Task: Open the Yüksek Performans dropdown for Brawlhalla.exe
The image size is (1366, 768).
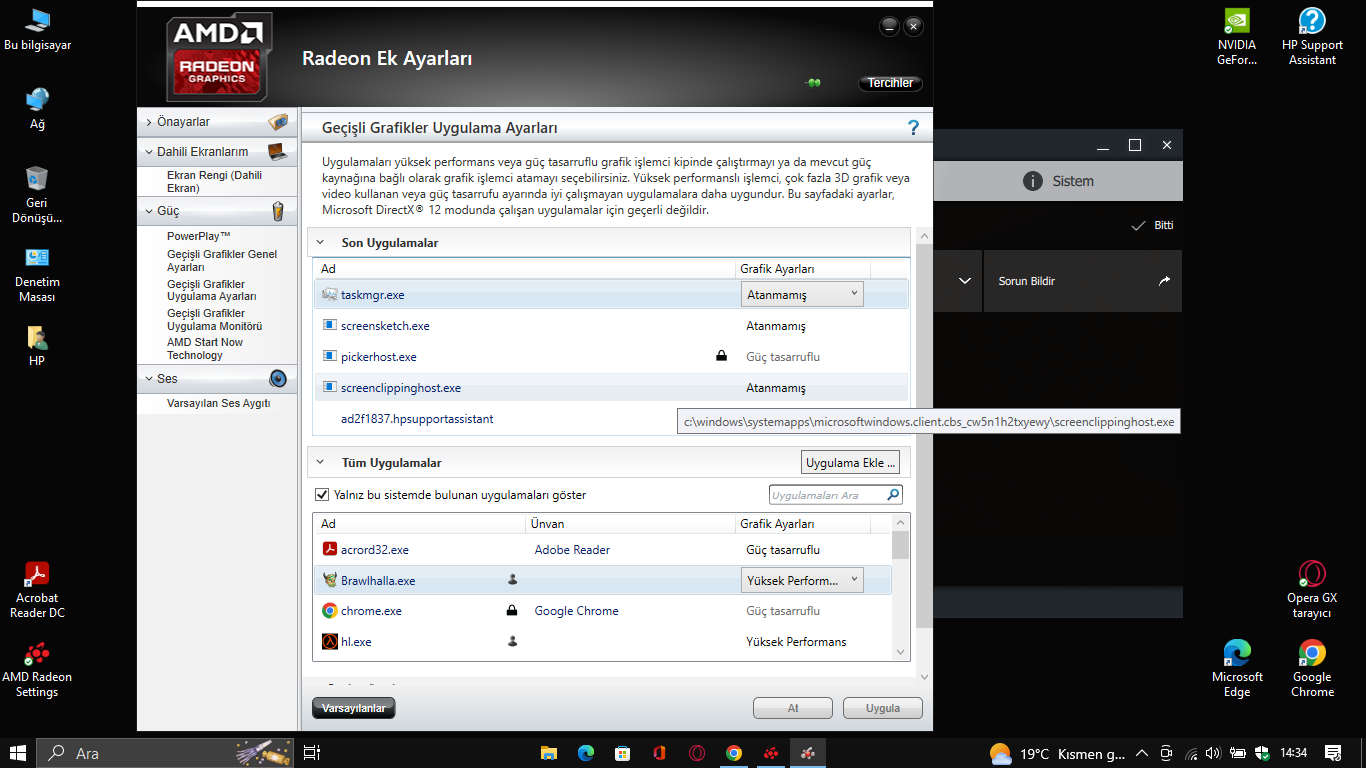Action: [802, 580]
